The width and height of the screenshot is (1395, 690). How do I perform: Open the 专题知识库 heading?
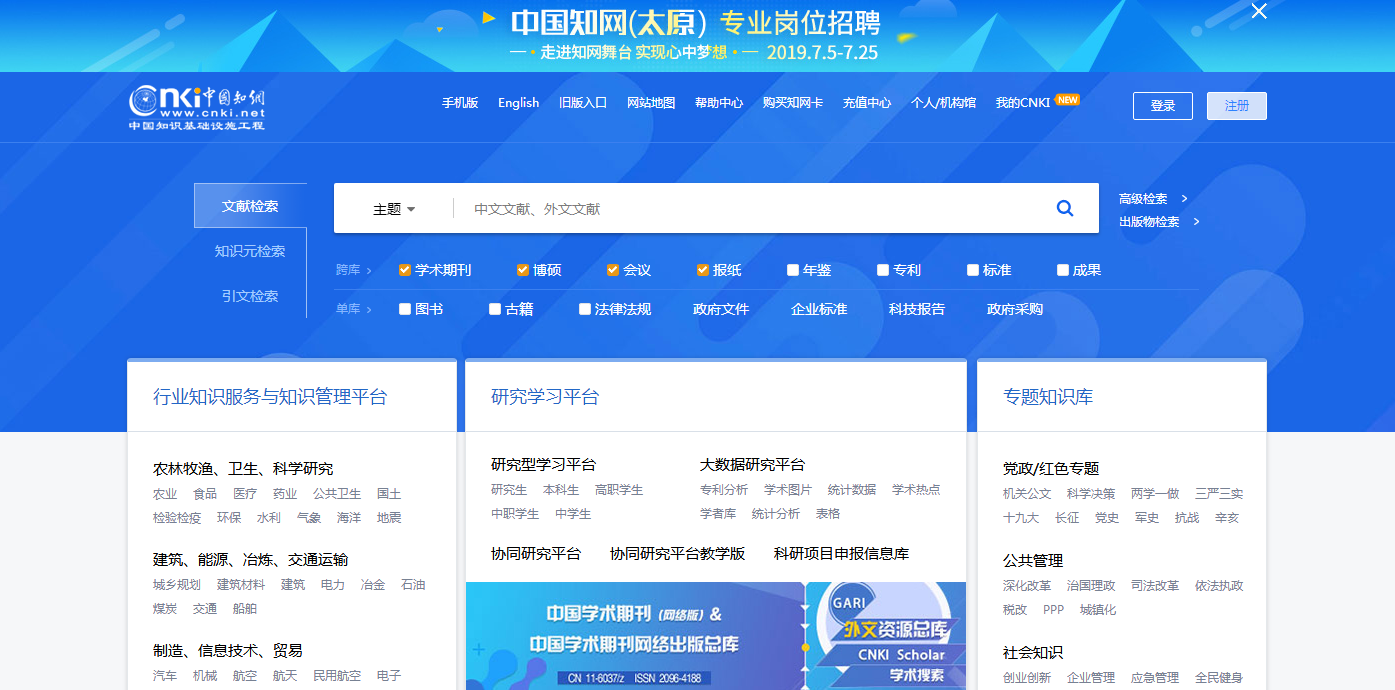[x=1048, y=397]
